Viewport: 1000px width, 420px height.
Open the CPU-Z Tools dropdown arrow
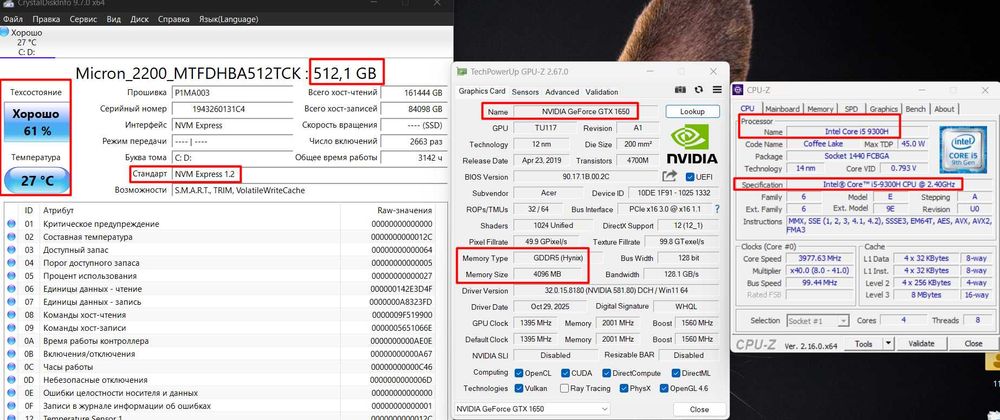pyautogui.click(x=888, y=344)
